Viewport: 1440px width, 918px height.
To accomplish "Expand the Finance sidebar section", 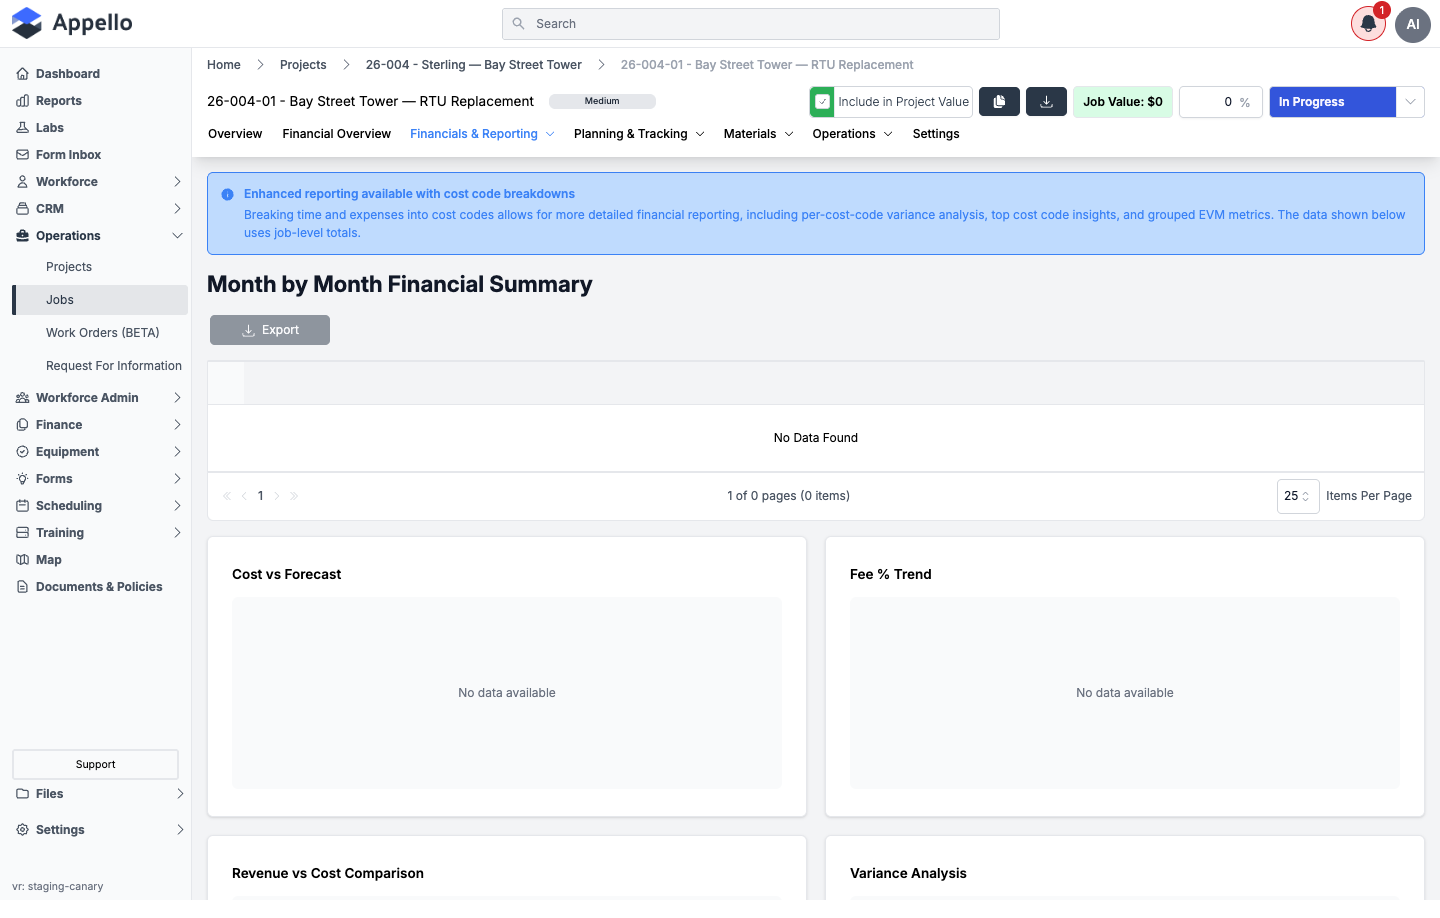I will (x=177, y=425).
